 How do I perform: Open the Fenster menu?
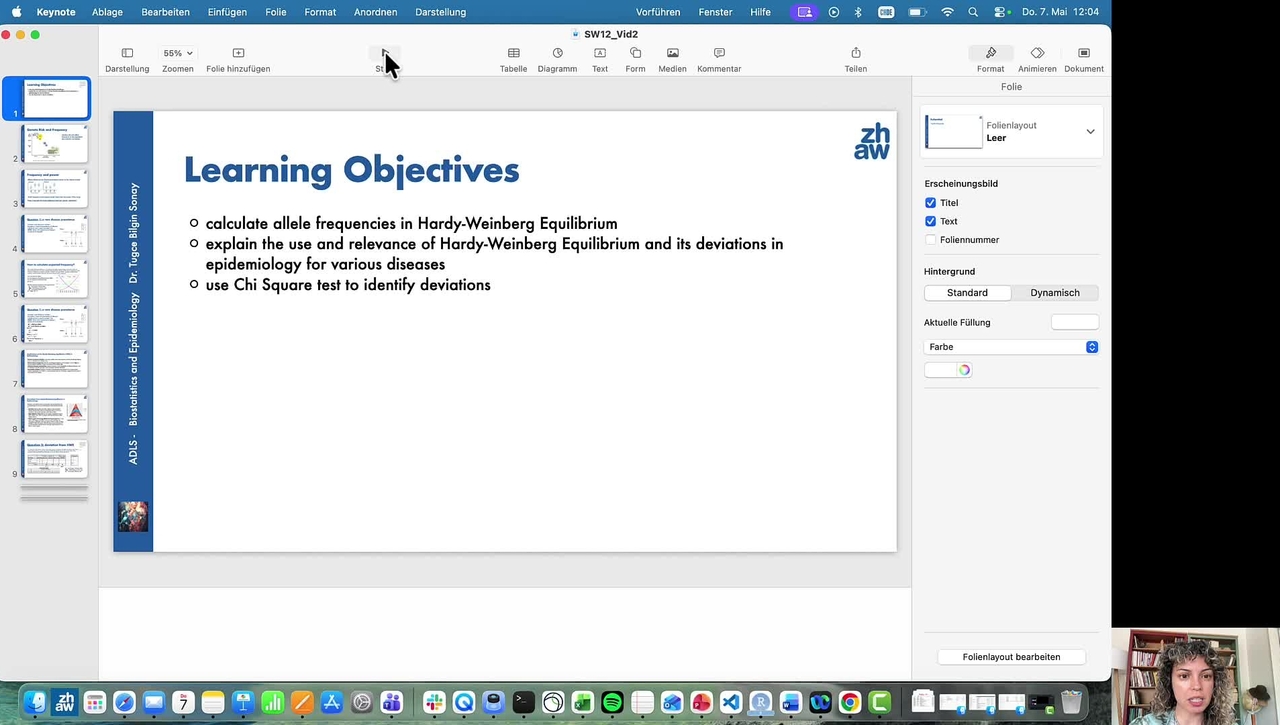pos(716,12)
